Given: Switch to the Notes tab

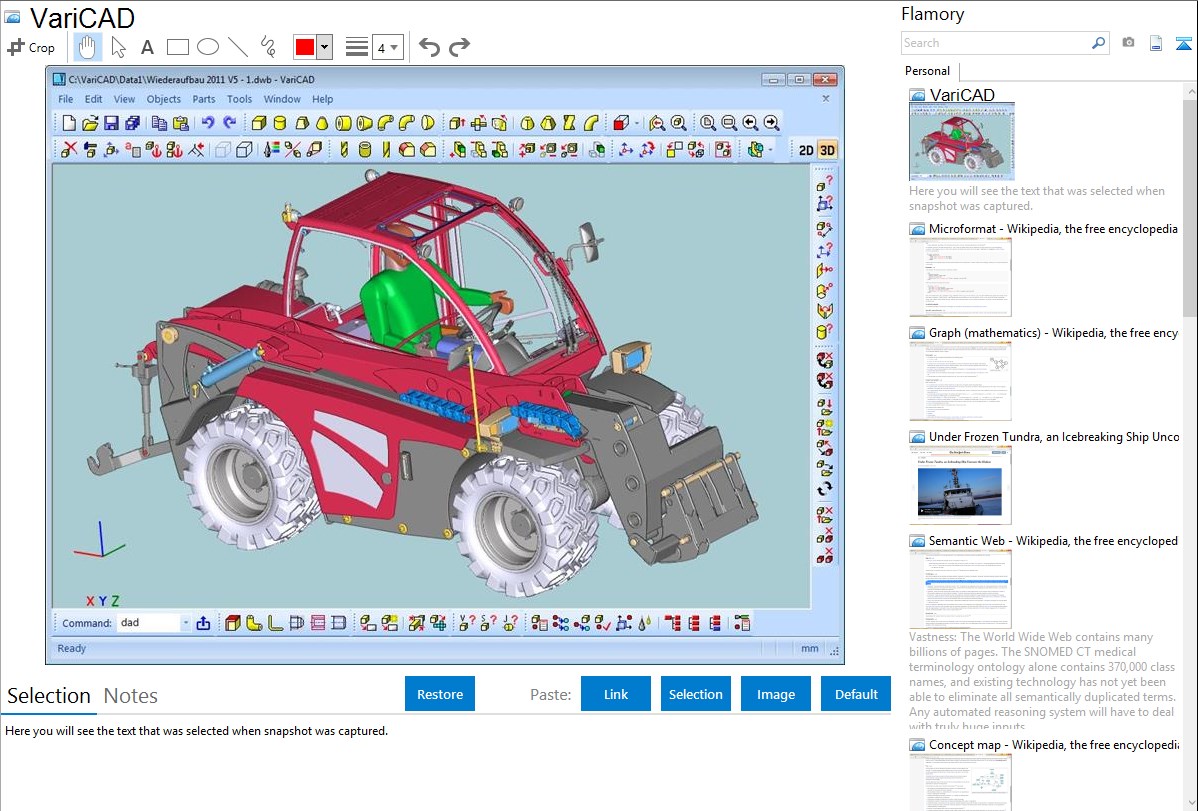Looking at the screenshot, I should [131, 696].
